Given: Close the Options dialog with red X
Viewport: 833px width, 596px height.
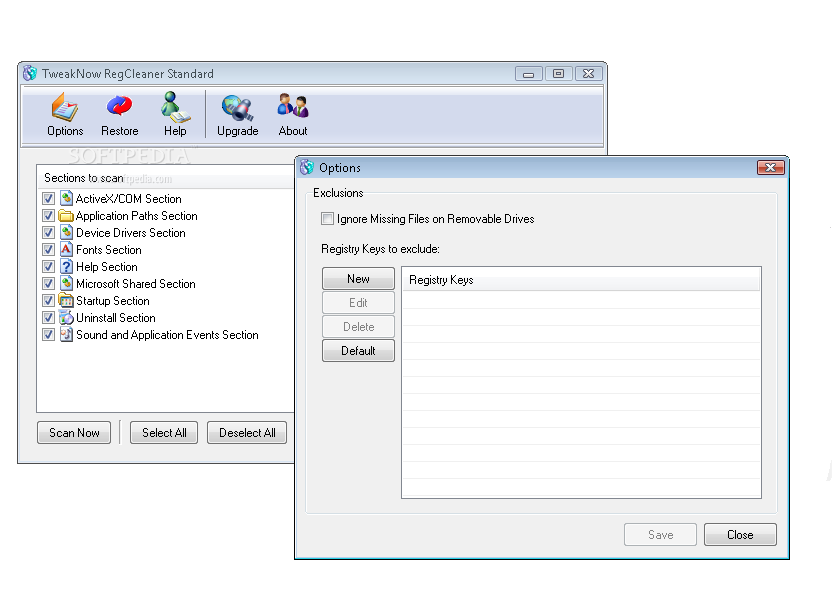Looking at the screenshot, I should pyautogui.click(x=770, y=168).
